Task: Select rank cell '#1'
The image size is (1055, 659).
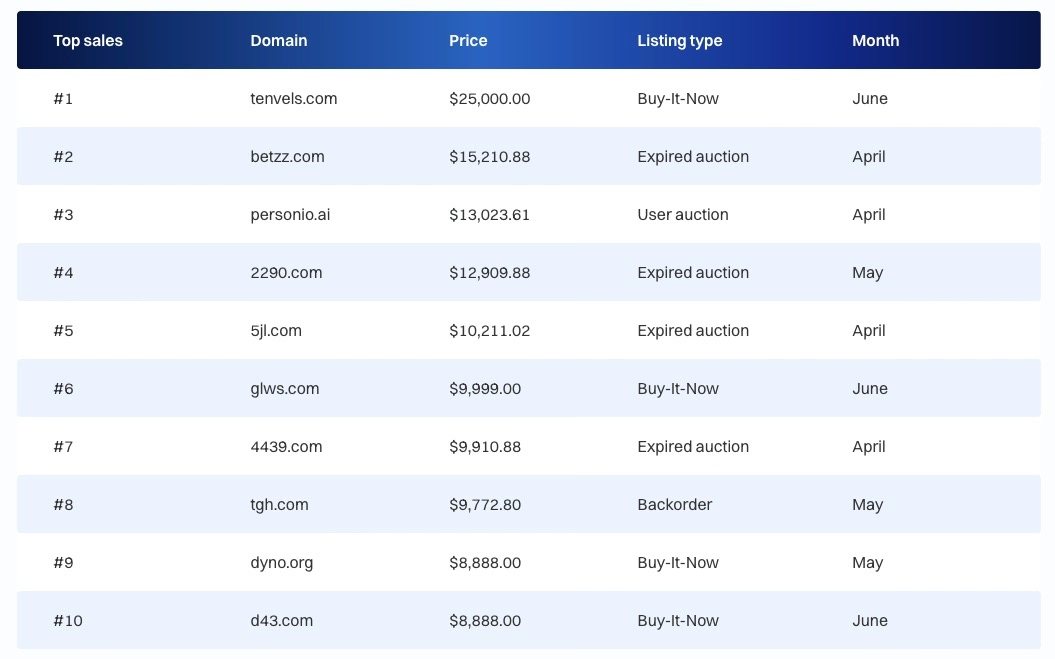Action: pos(63,99)
